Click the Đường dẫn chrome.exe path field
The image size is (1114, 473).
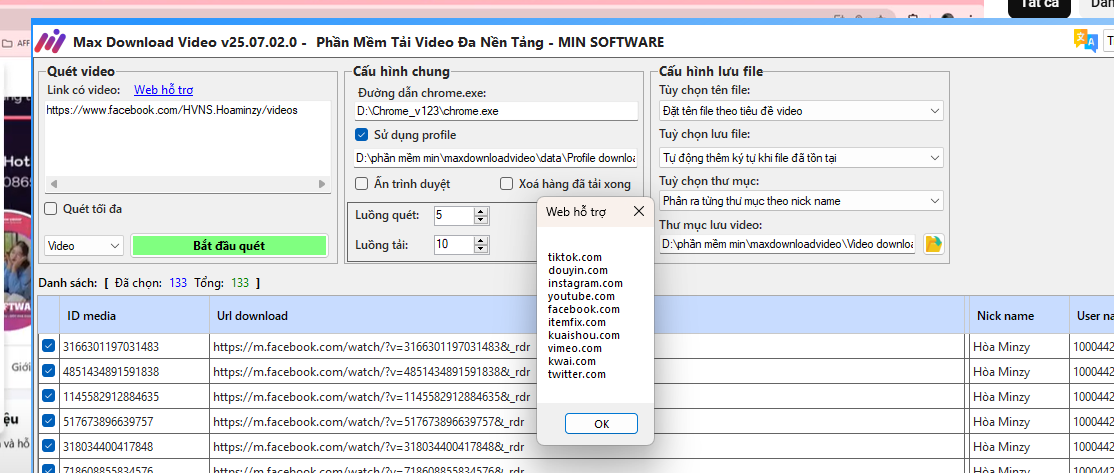496,111
